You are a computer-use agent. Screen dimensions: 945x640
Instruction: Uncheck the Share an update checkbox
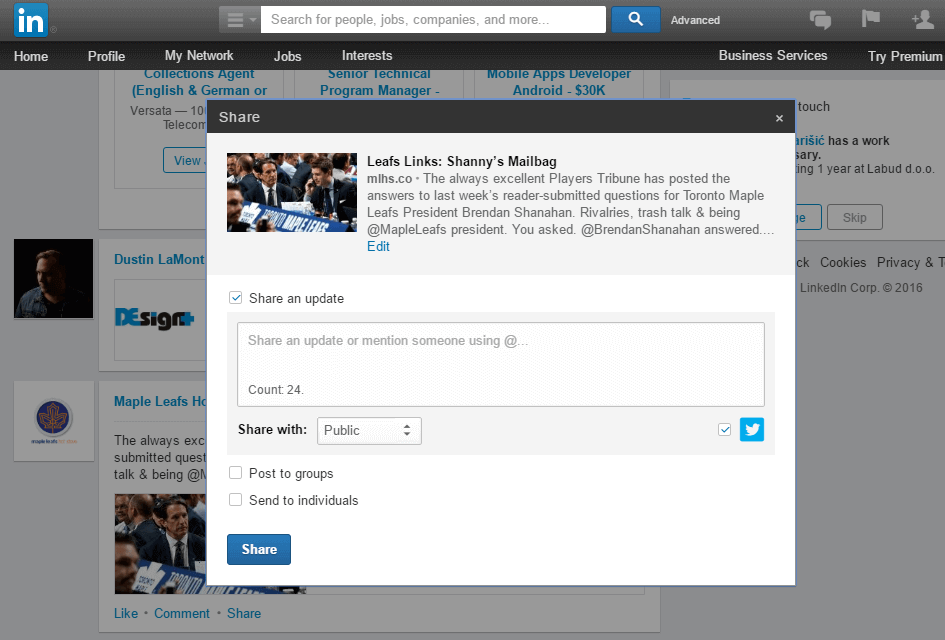[x=236, y=298]
